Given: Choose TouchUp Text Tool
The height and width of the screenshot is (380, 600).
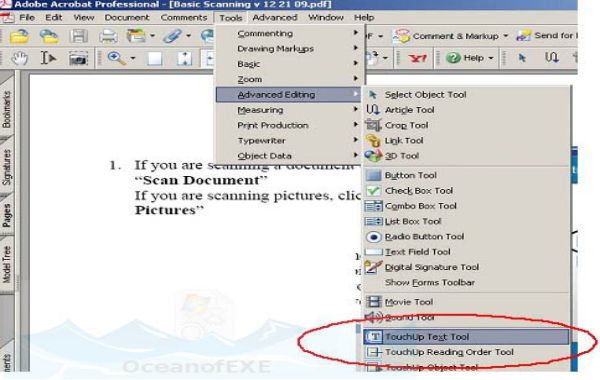Looking at the screenshot, I should tap(466, 337).
